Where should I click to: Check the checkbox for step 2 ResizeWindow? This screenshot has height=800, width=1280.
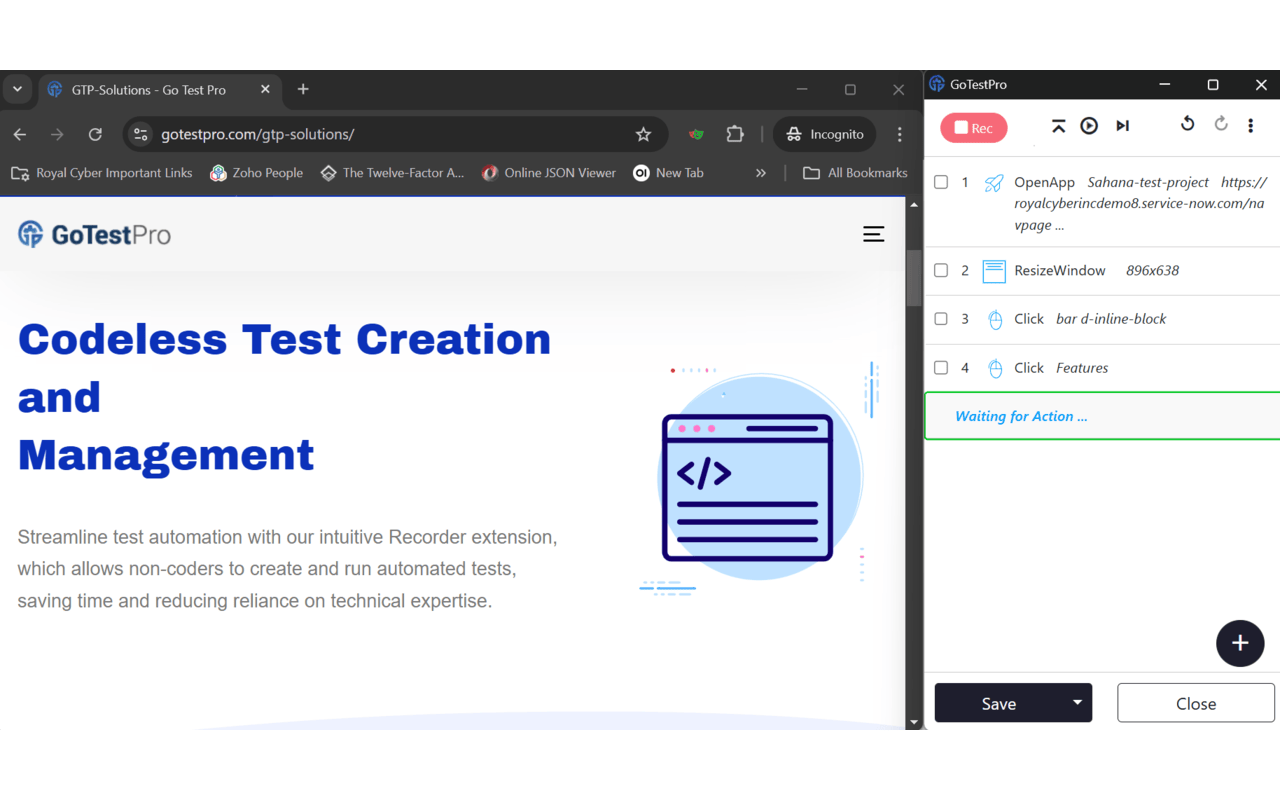941,270
